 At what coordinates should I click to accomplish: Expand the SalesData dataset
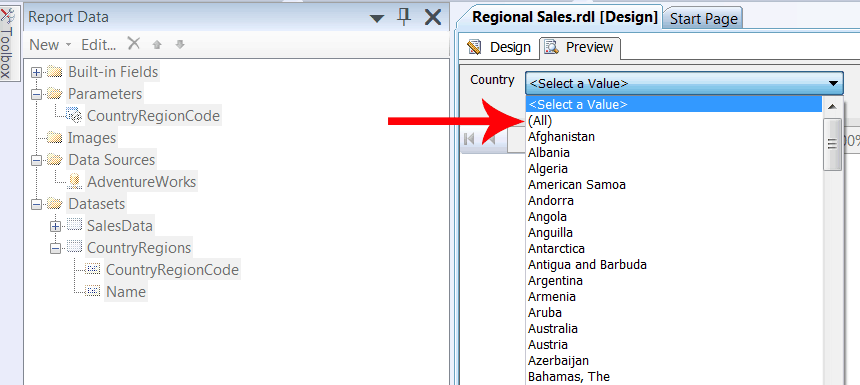point(55,226)
